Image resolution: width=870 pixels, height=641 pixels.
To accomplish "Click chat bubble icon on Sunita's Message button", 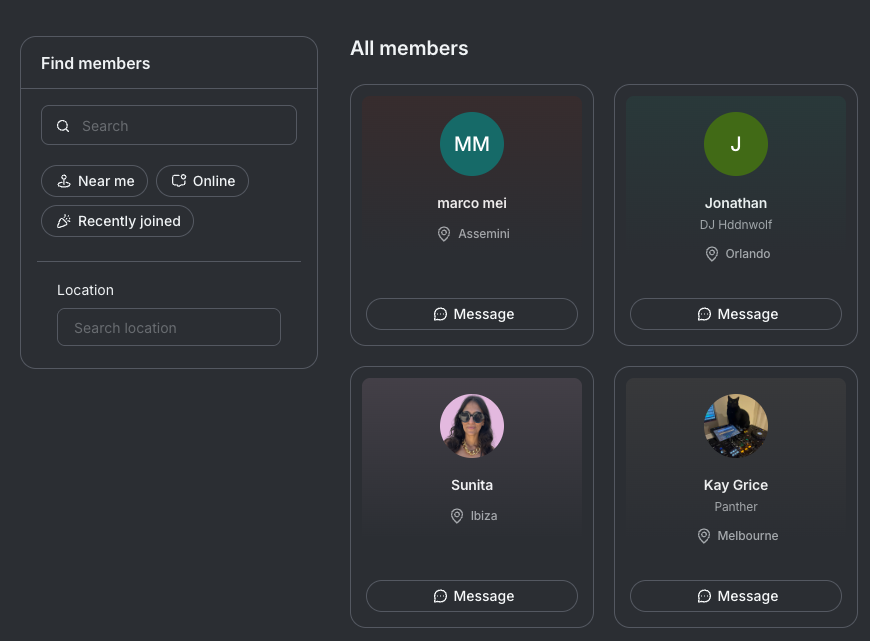I will click(x=440, y=596).
